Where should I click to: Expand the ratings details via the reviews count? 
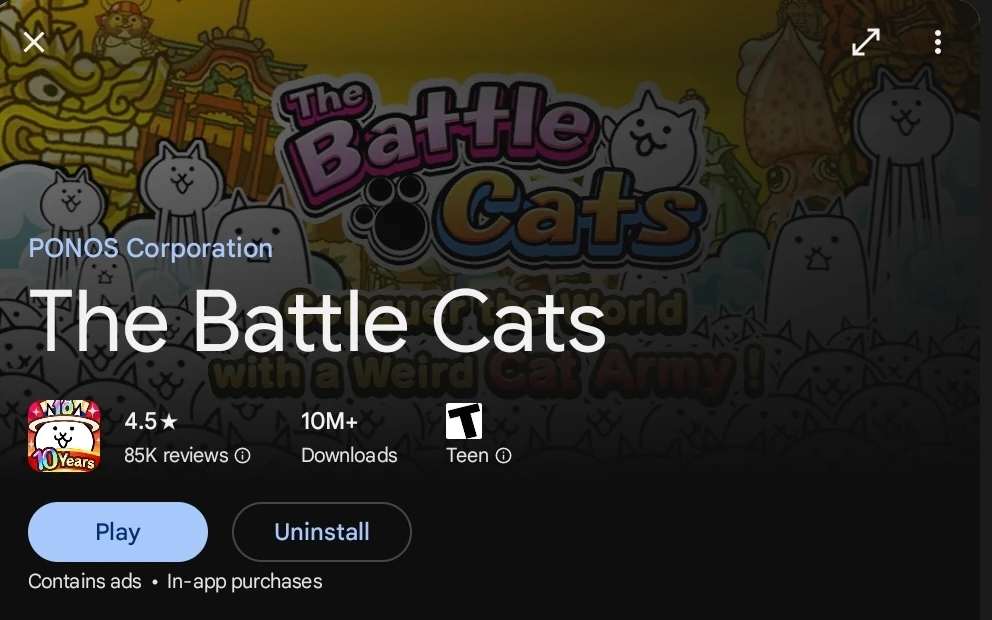tap(174, 456)
